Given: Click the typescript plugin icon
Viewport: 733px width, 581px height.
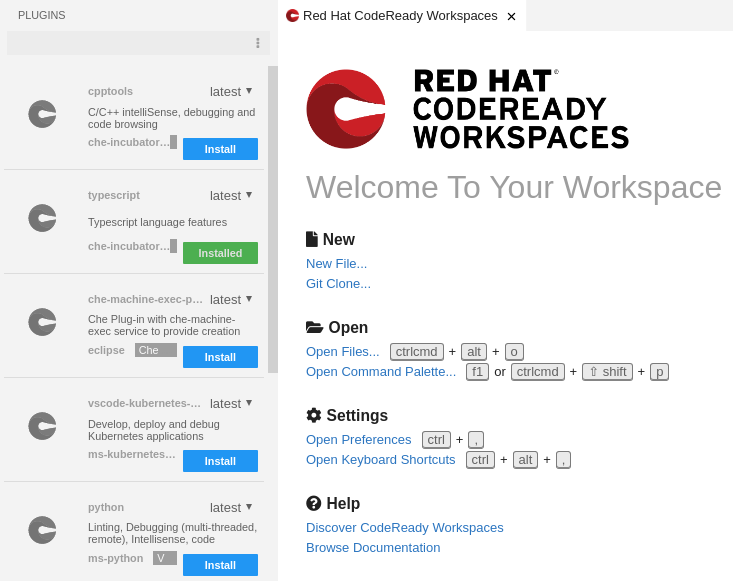Looking at the screenshot, I should 42,218.
